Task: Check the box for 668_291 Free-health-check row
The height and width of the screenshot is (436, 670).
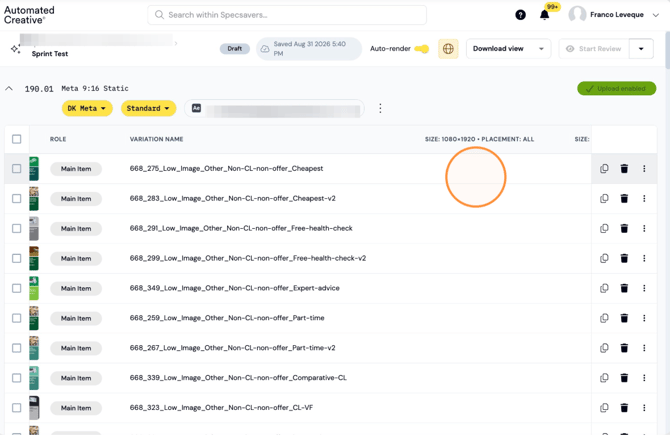Action: (17, 228)
